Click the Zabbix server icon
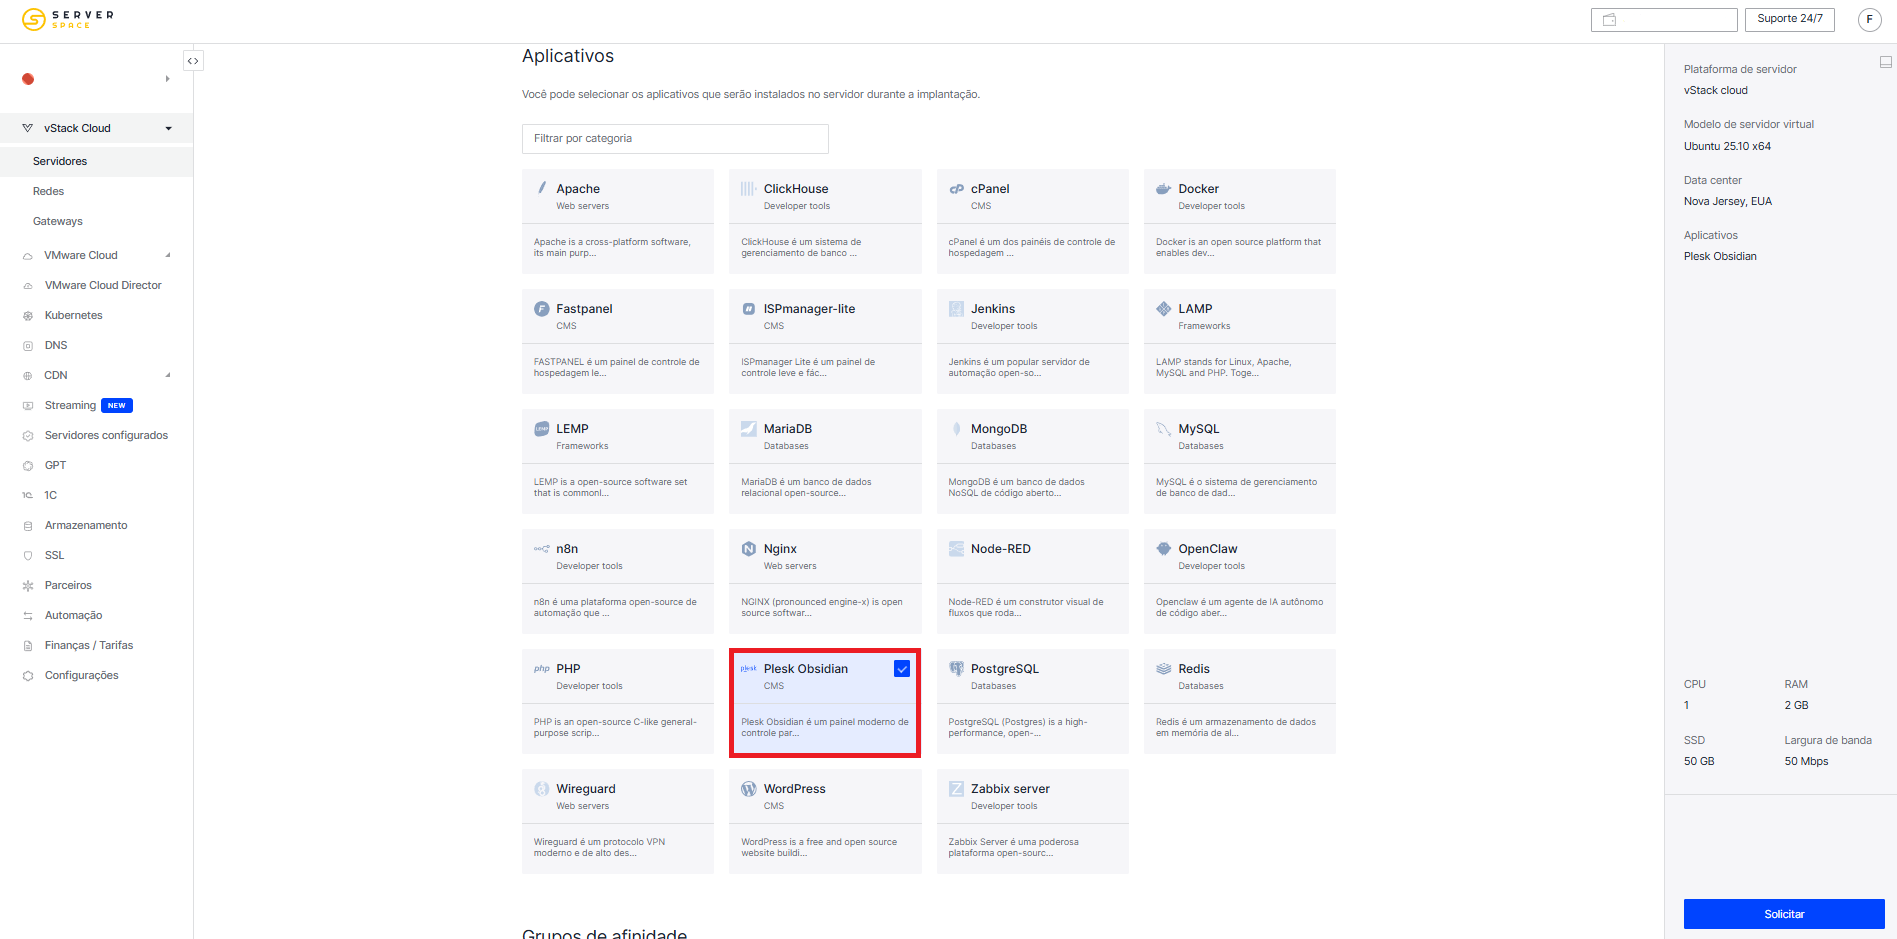The image size is (1897, 939). click(x=956, y=789)
